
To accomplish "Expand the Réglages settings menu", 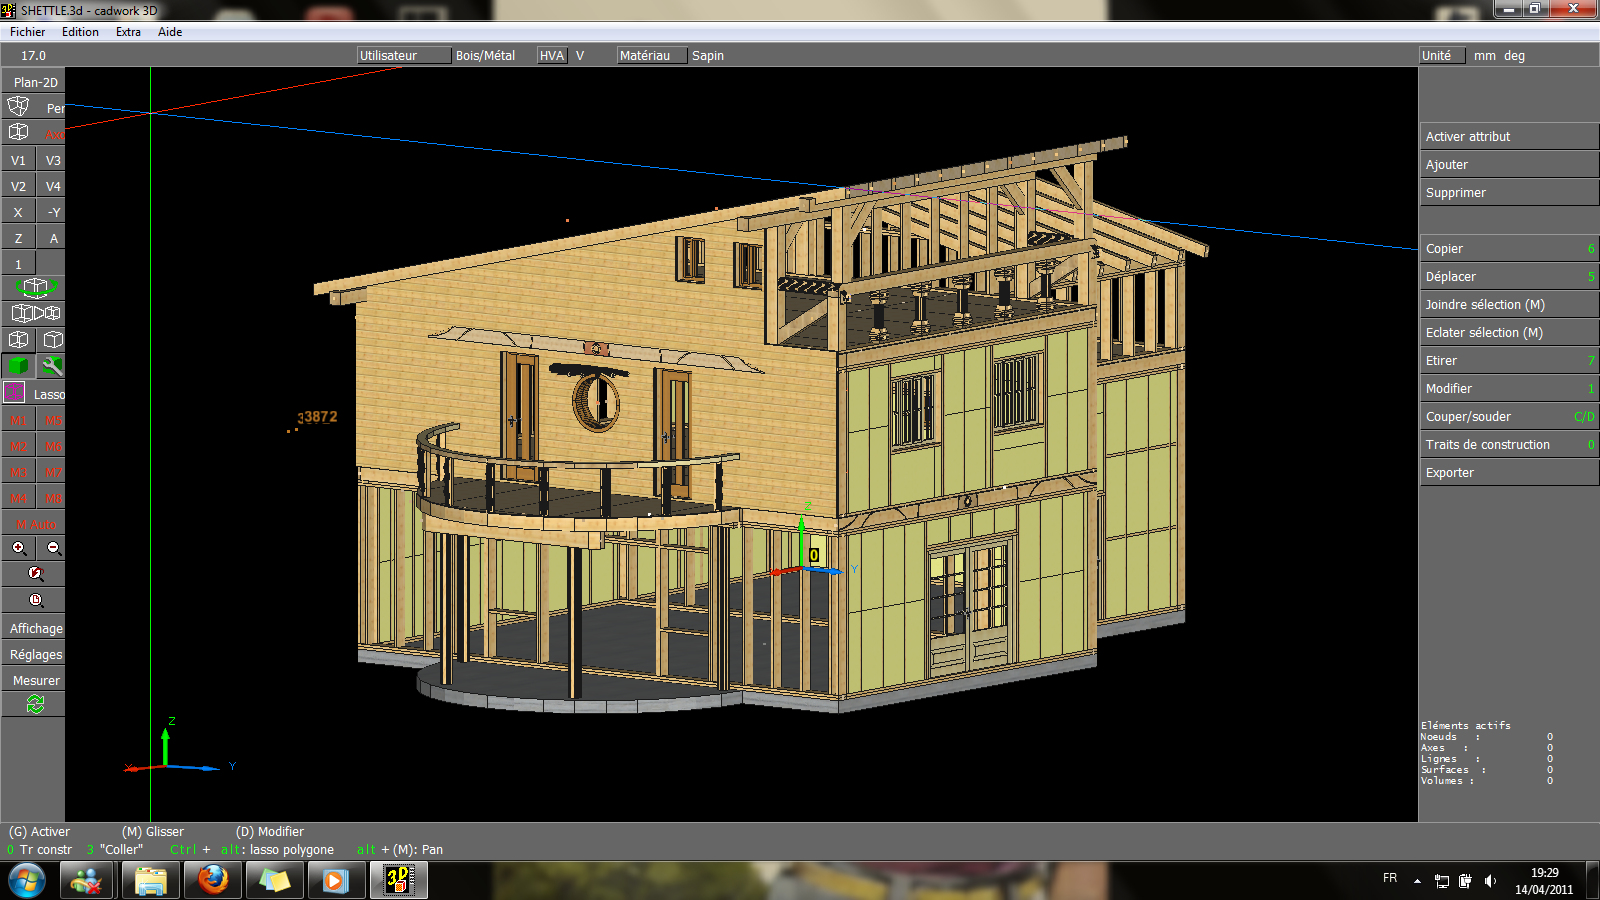I will (x=36, y=655).
